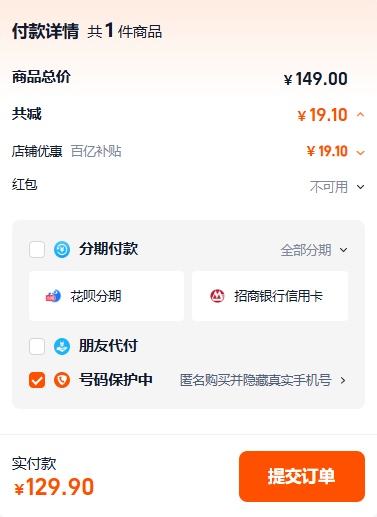Click the Huabei installment logo icon
The image size is (377, 517).
point(53,296)
